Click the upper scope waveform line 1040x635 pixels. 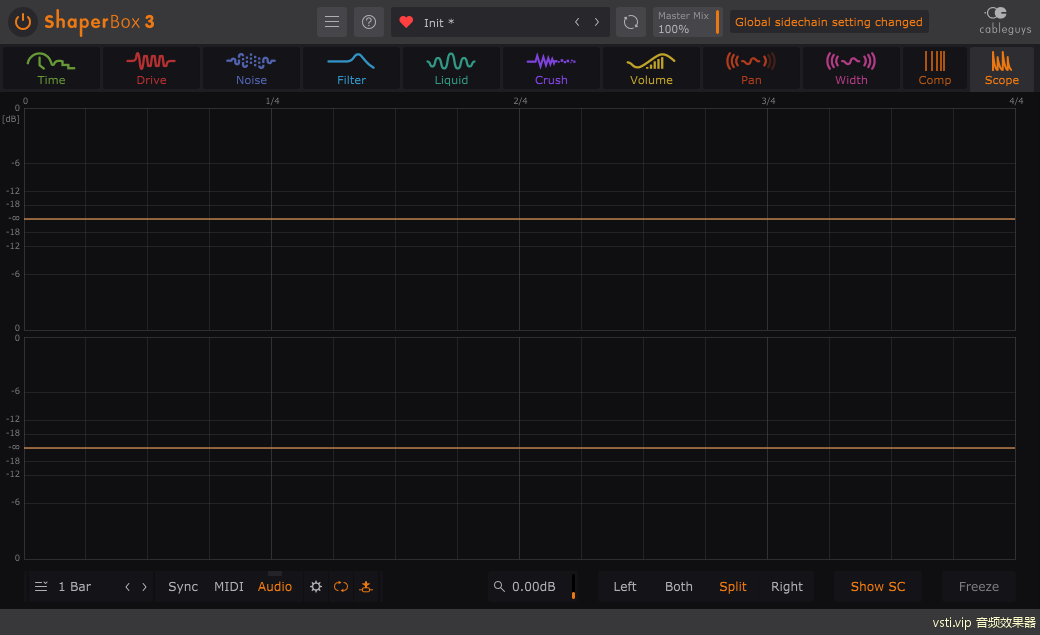[x=519, y=218]
